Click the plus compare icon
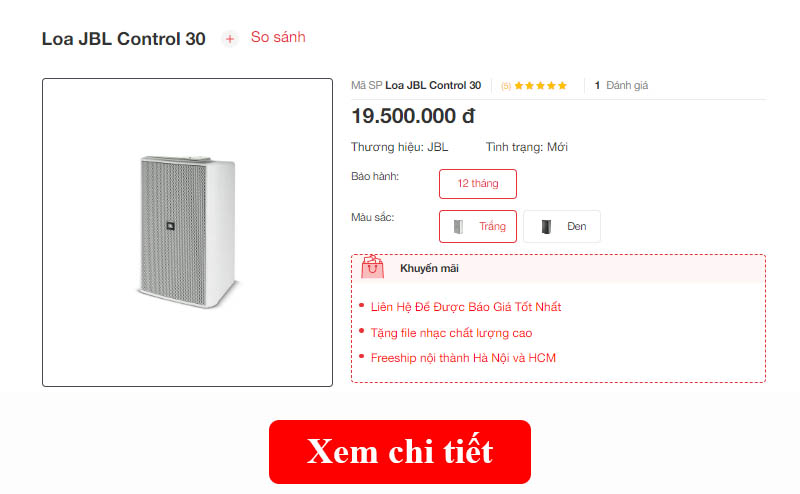Image resolution: width=800 pixels, height=494 pixels. 230,39
